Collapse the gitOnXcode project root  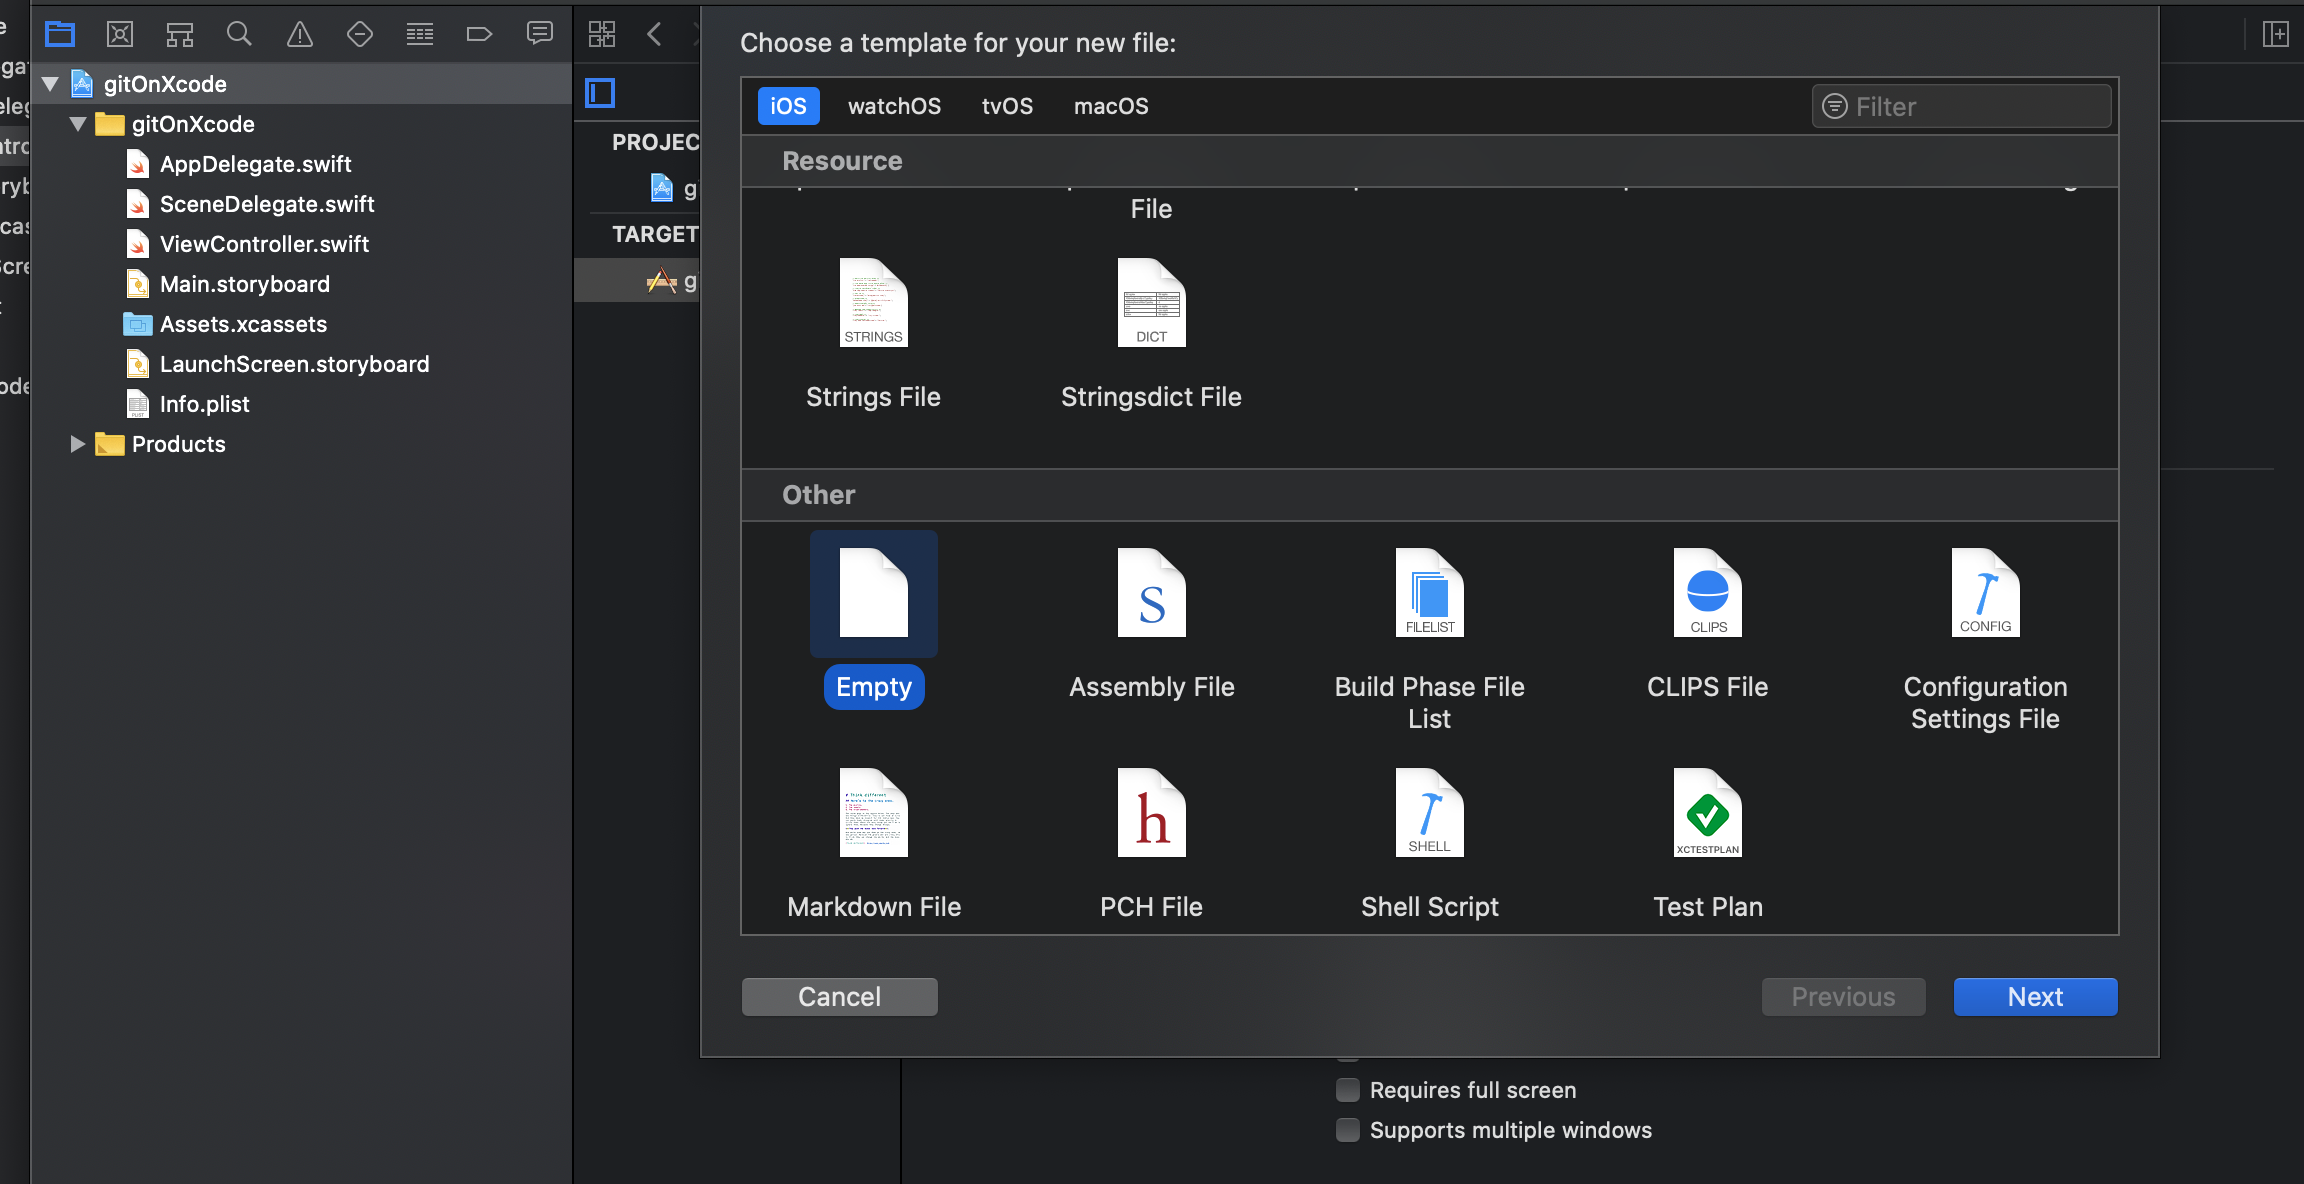(x=50, y=84)
